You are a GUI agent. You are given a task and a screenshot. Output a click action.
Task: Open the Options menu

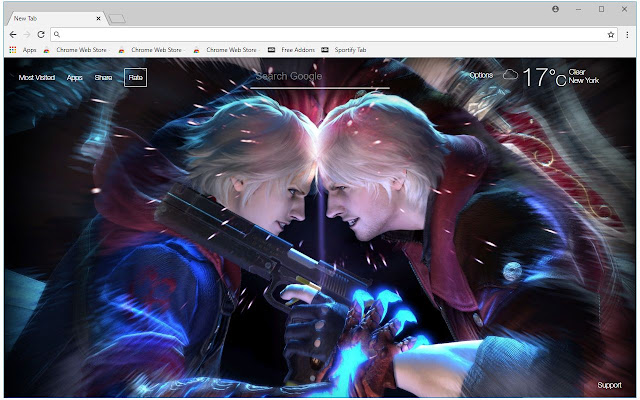481,75
